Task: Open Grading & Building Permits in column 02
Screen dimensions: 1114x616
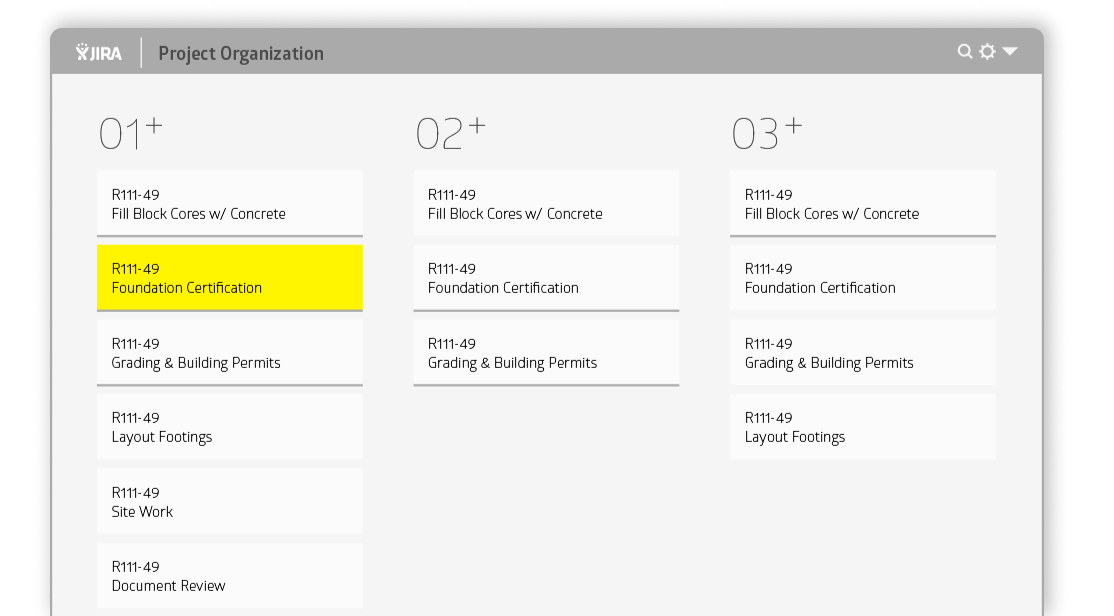Action: coord(546,352)
